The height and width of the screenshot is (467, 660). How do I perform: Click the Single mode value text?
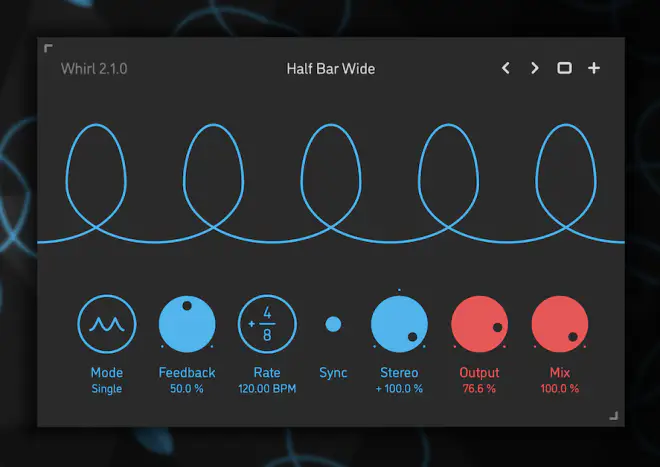coord(106,388)
